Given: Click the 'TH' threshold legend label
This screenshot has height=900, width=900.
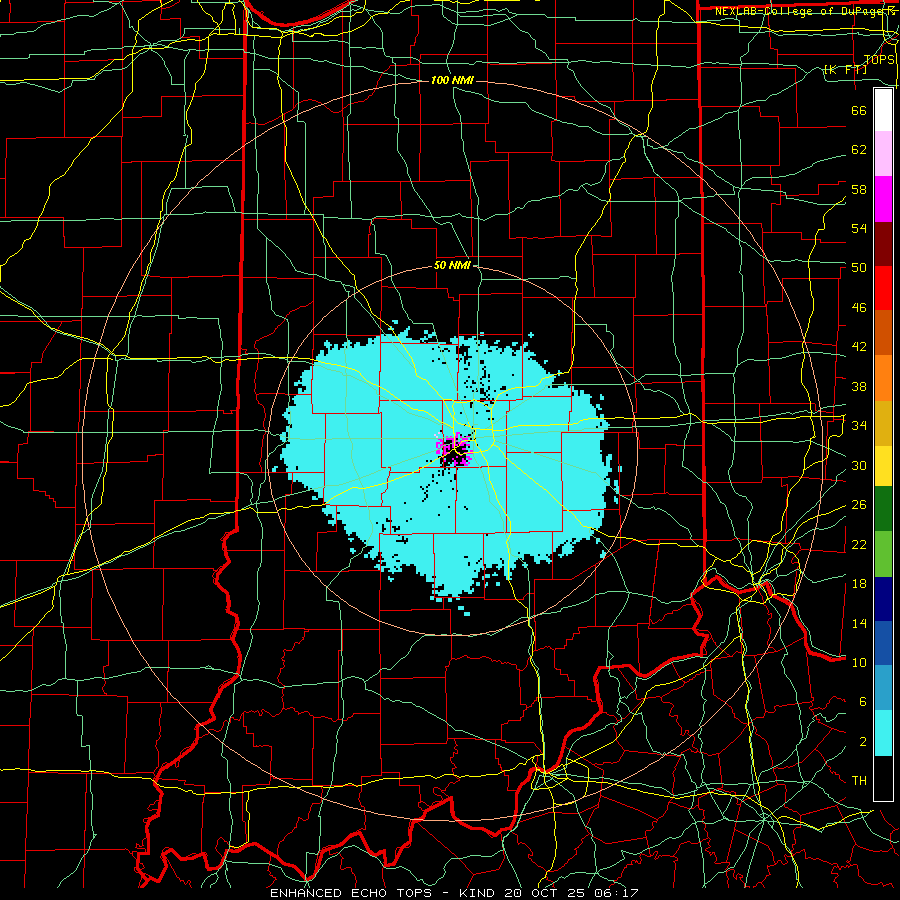Looking at the screenshot, I should pyautogui.click(x=859, y=781).
